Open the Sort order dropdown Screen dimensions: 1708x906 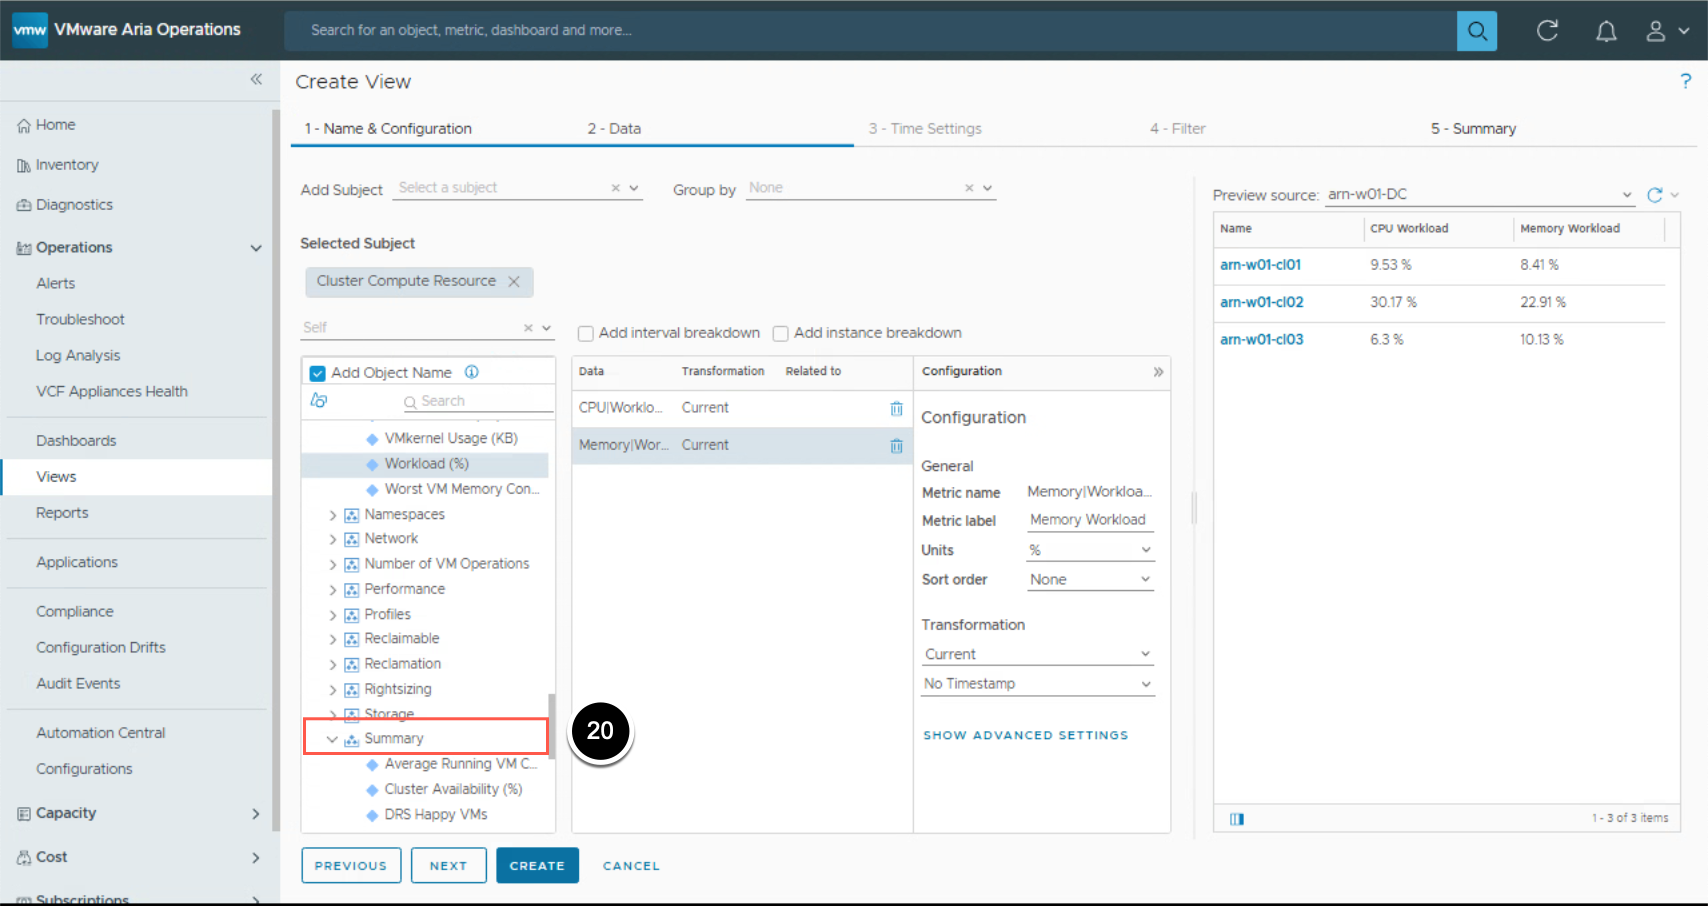click(x=1089, y=580)
